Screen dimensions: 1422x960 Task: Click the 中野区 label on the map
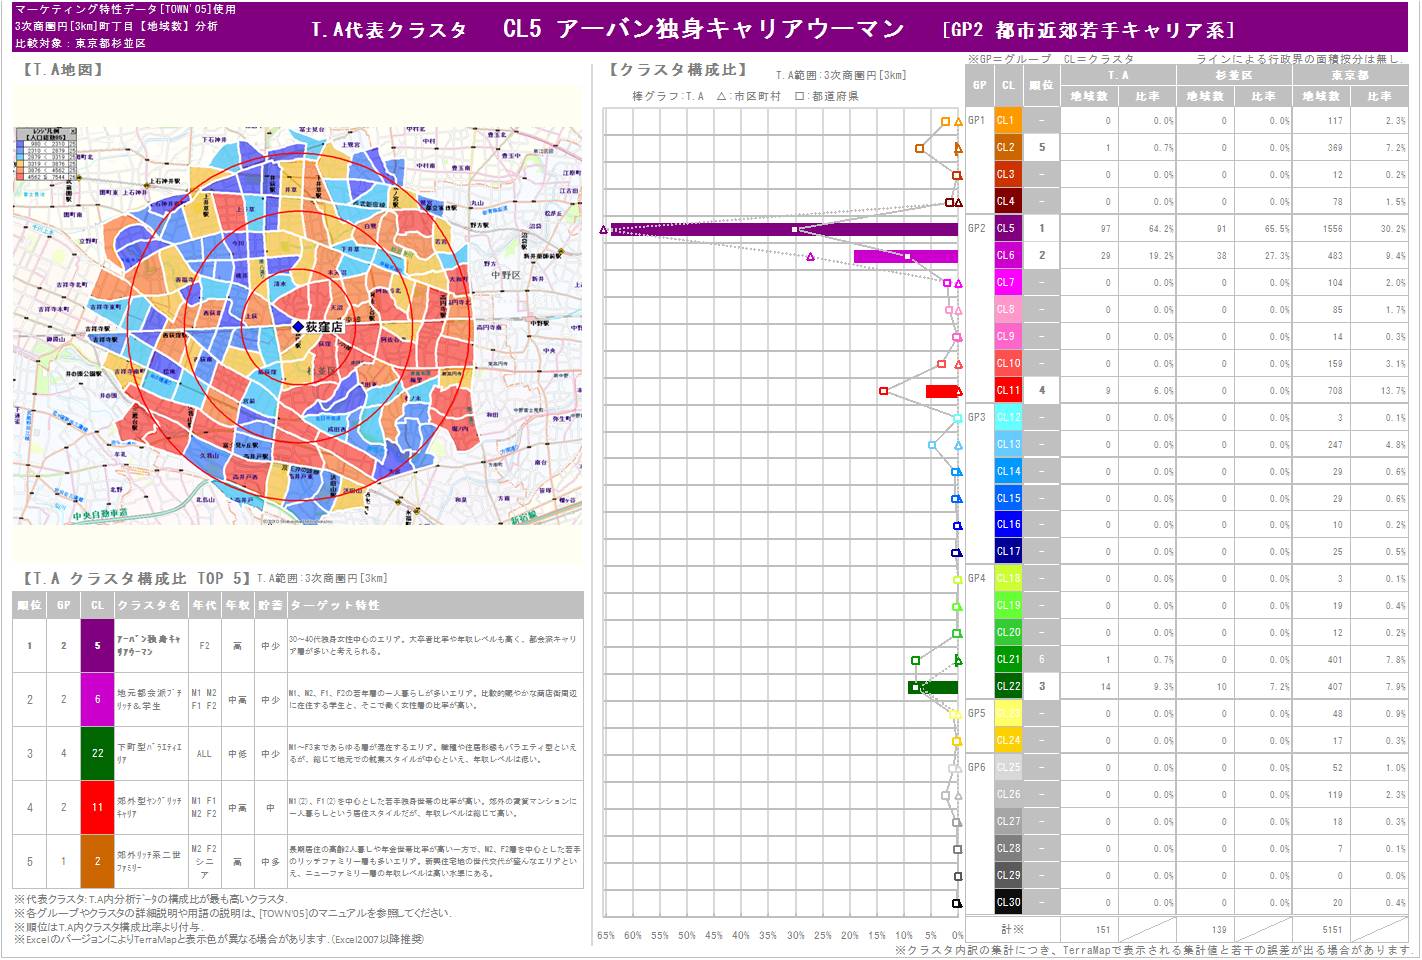click(x=508, y=273)
